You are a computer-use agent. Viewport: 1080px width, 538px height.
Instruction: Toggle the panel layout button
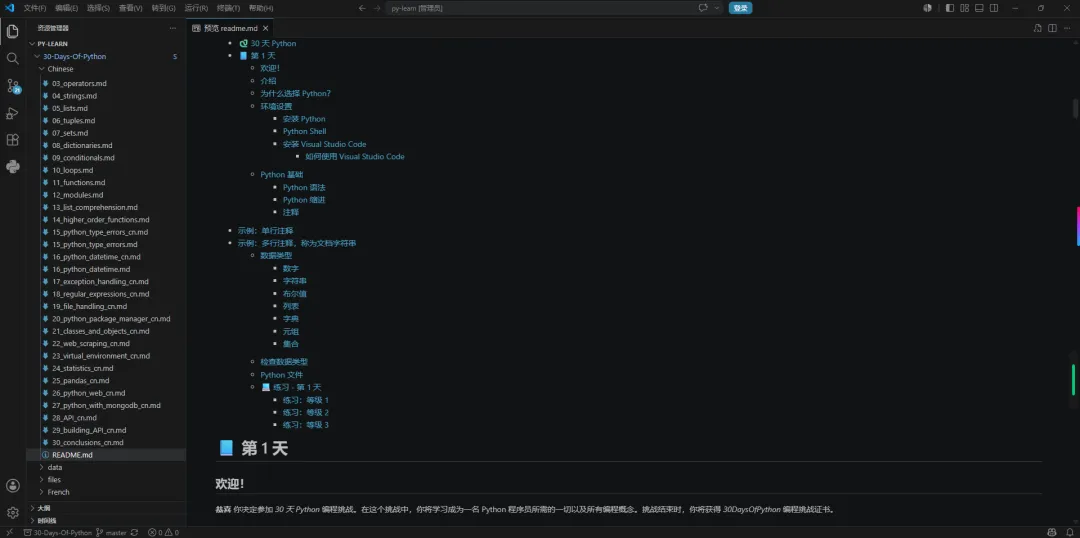979,8
